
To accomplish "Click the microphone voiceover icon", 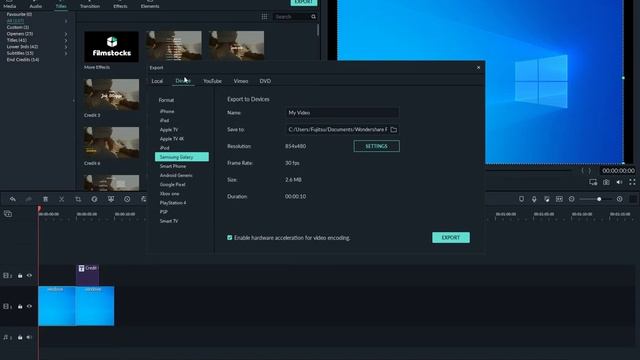I will pyautogui.click(x=534, y=199).
